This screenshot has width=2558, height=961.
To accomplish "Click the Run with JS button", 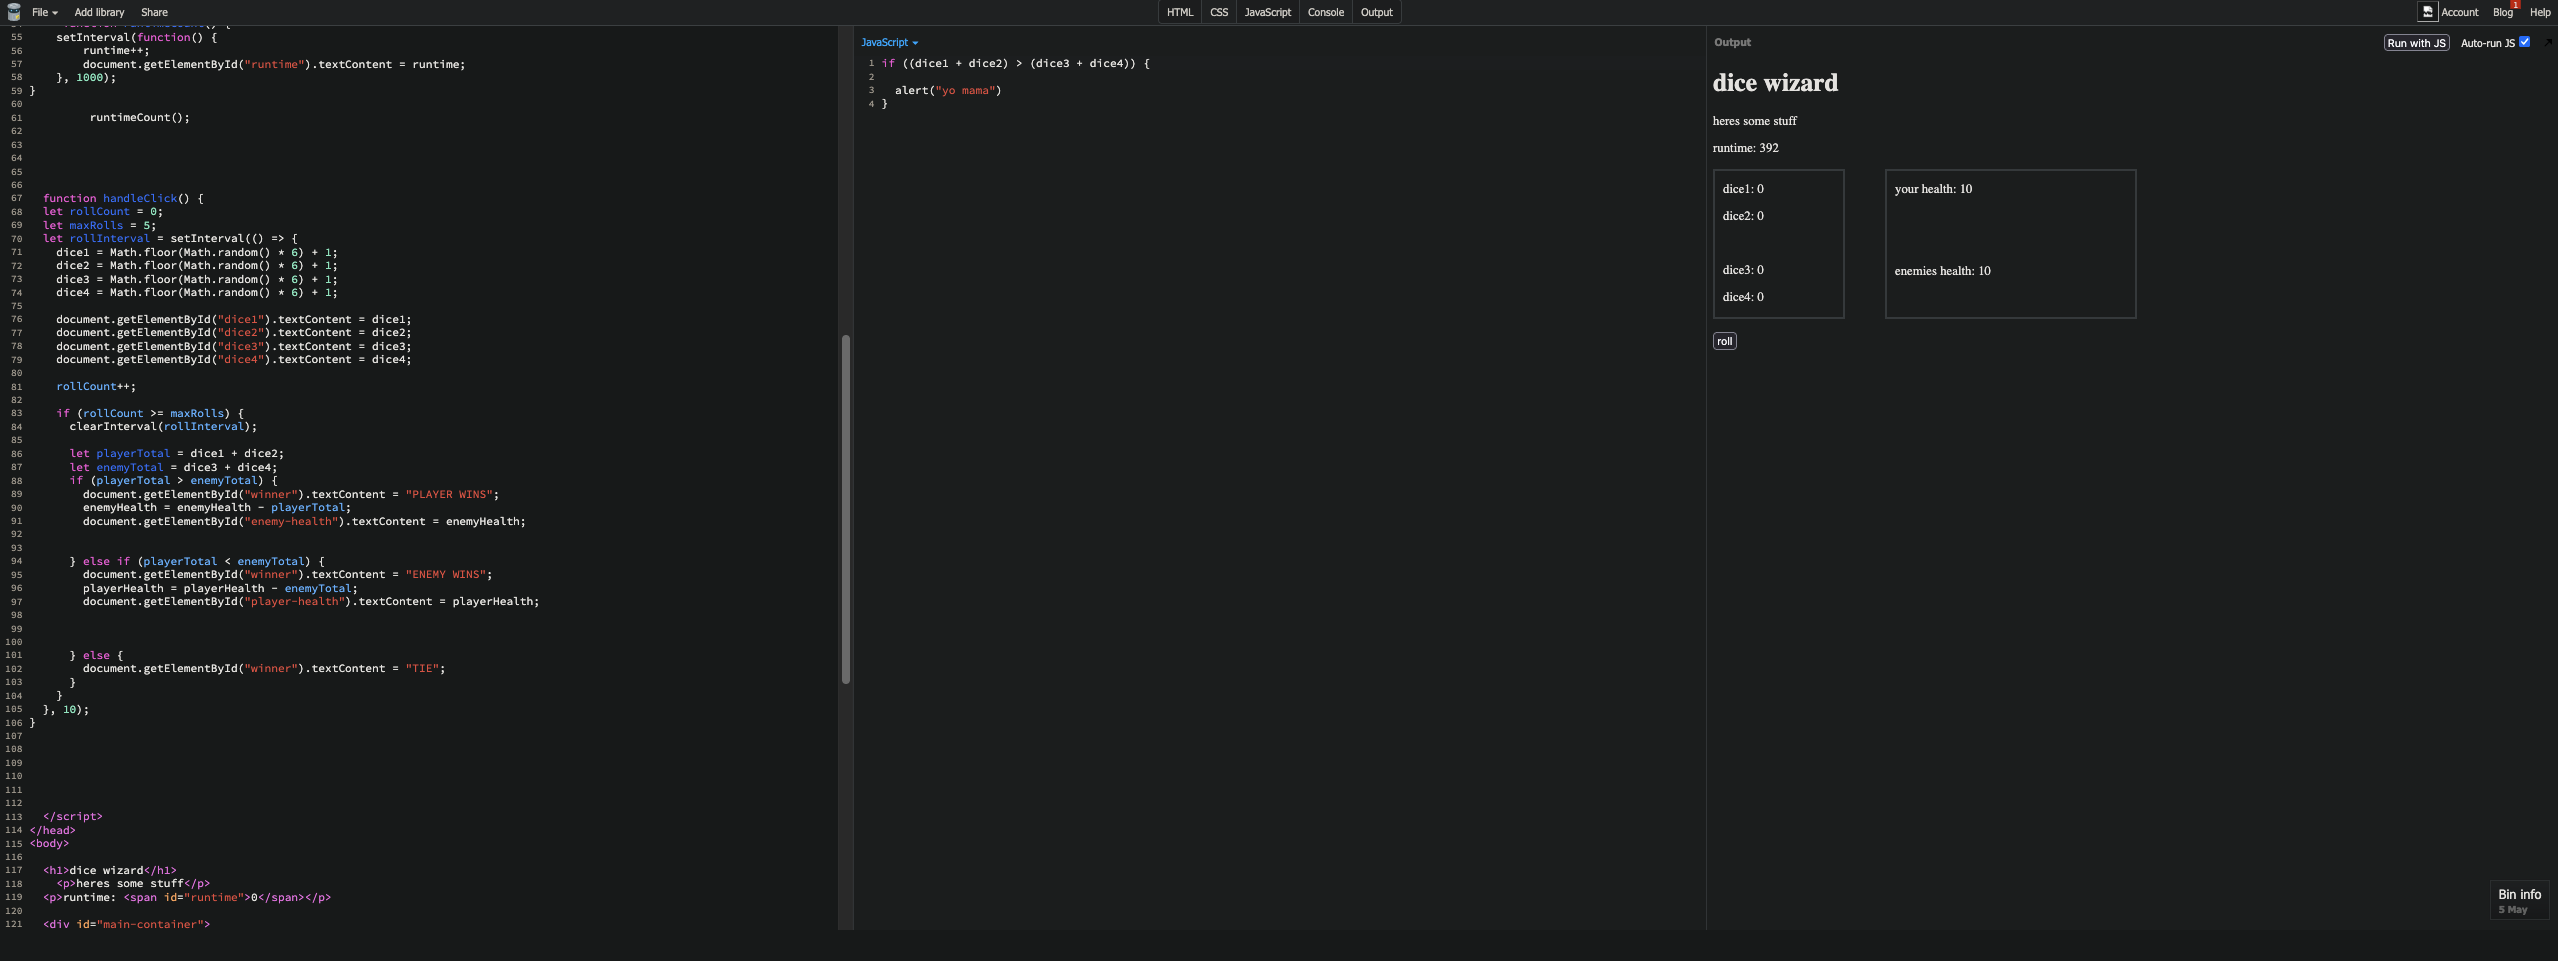I will tap(2416, 43).
